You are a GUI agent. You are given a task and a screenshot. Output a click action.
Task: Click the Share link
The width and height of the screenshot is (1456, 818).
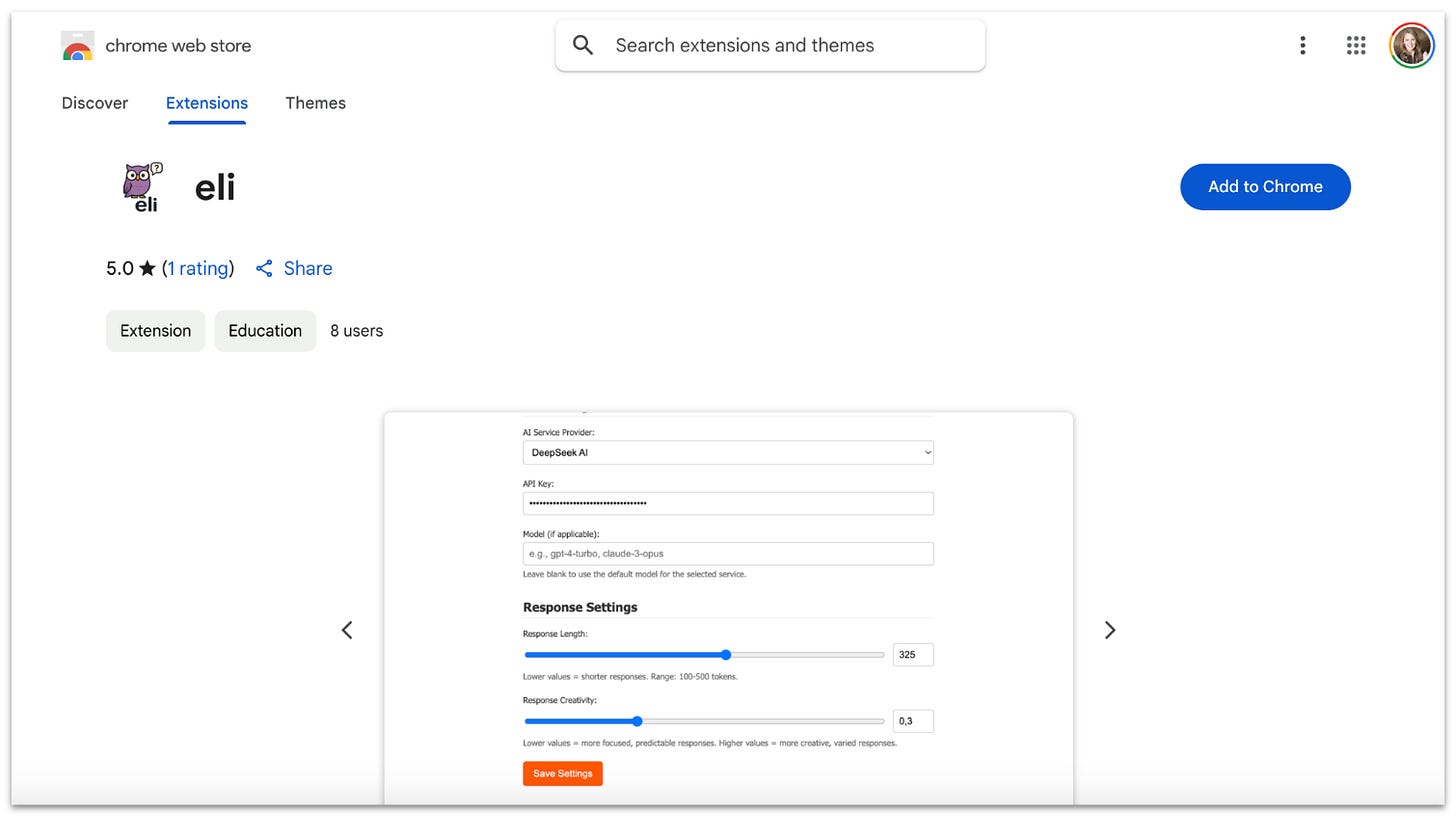(308, 268)
